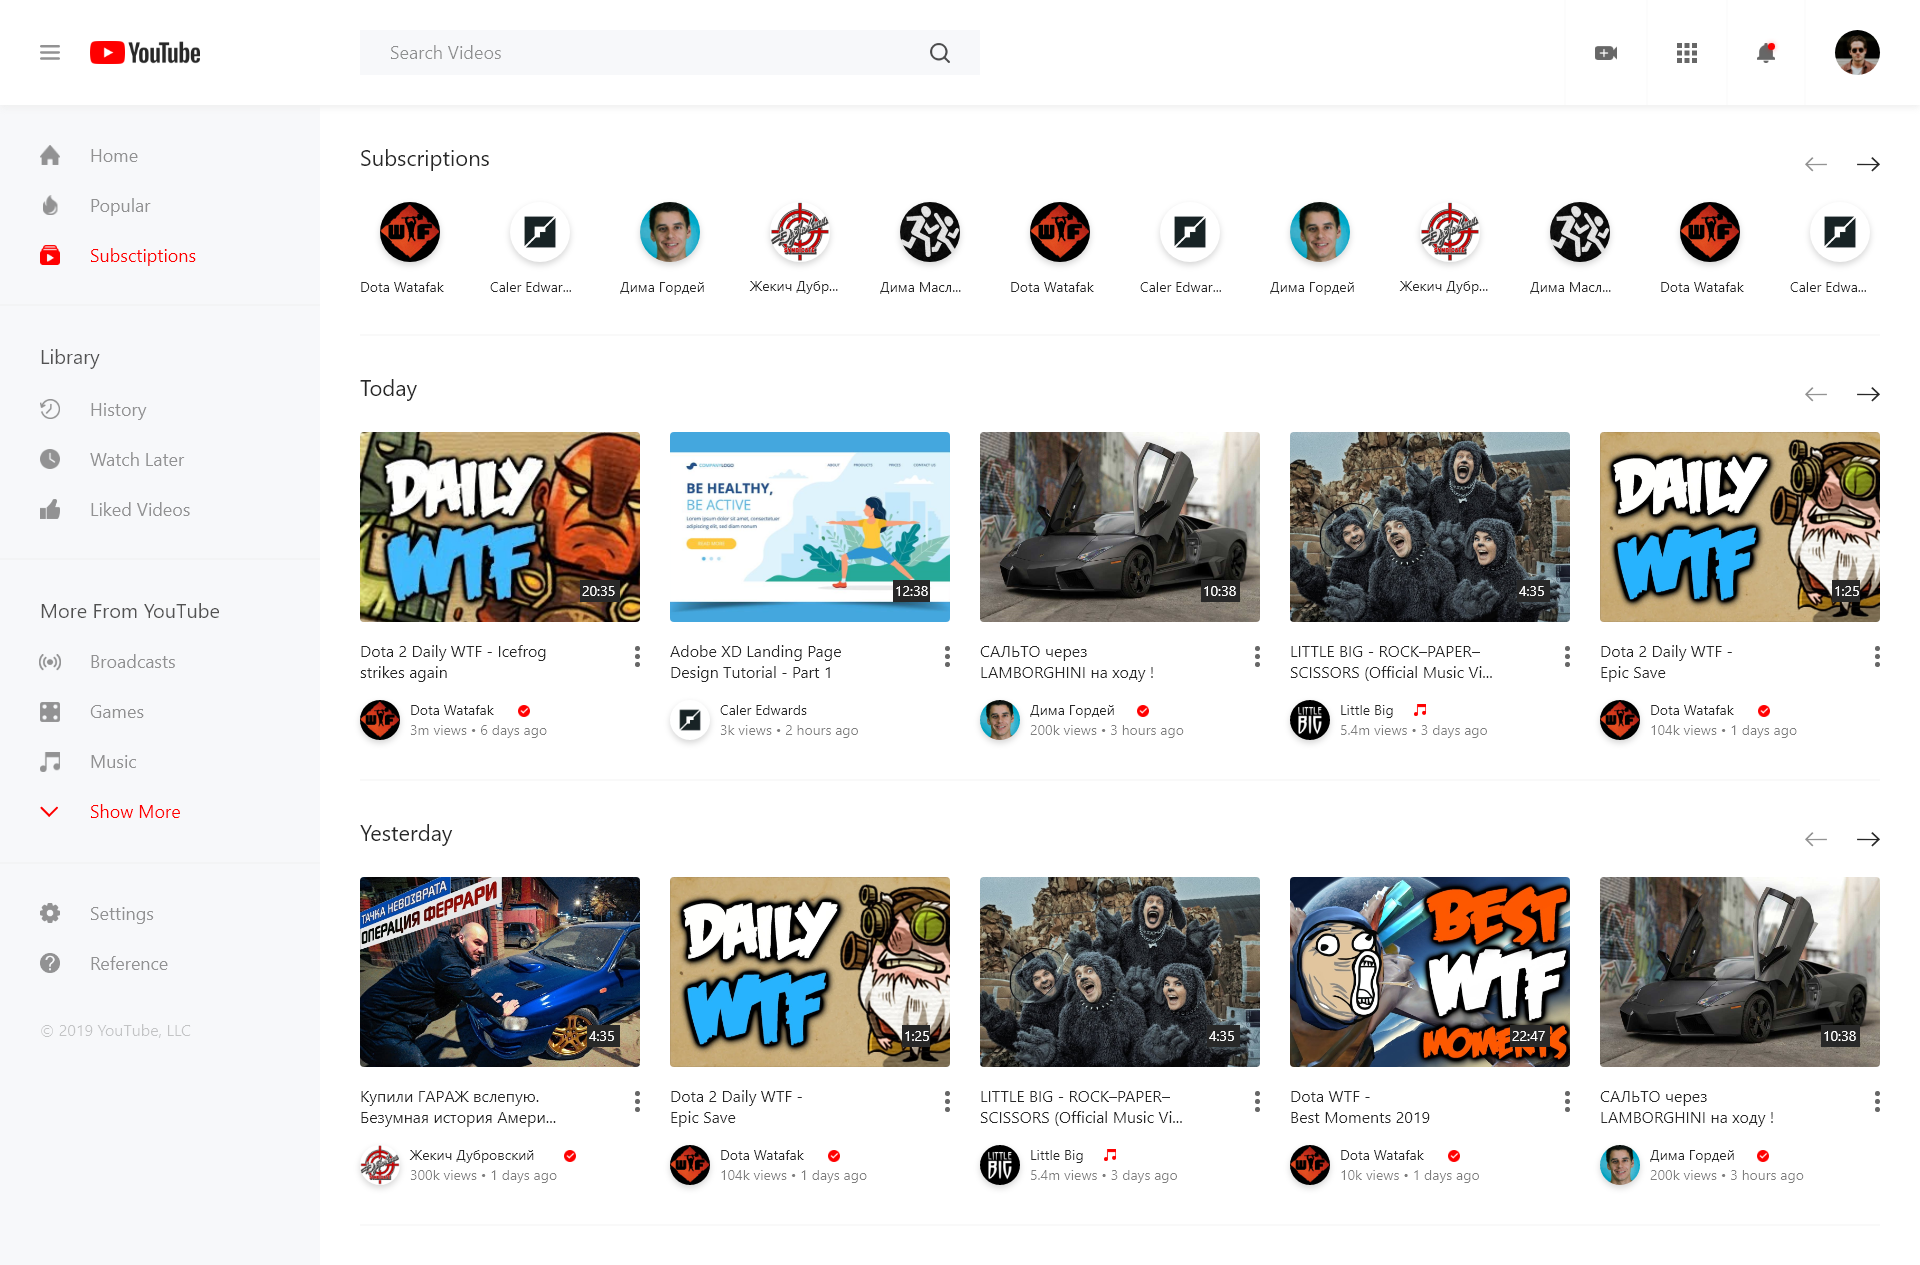Viewport: 1920px width, 1265px height.
Task: Open Best WTF Moments video thumbnail
Action: click(1429, 971)
